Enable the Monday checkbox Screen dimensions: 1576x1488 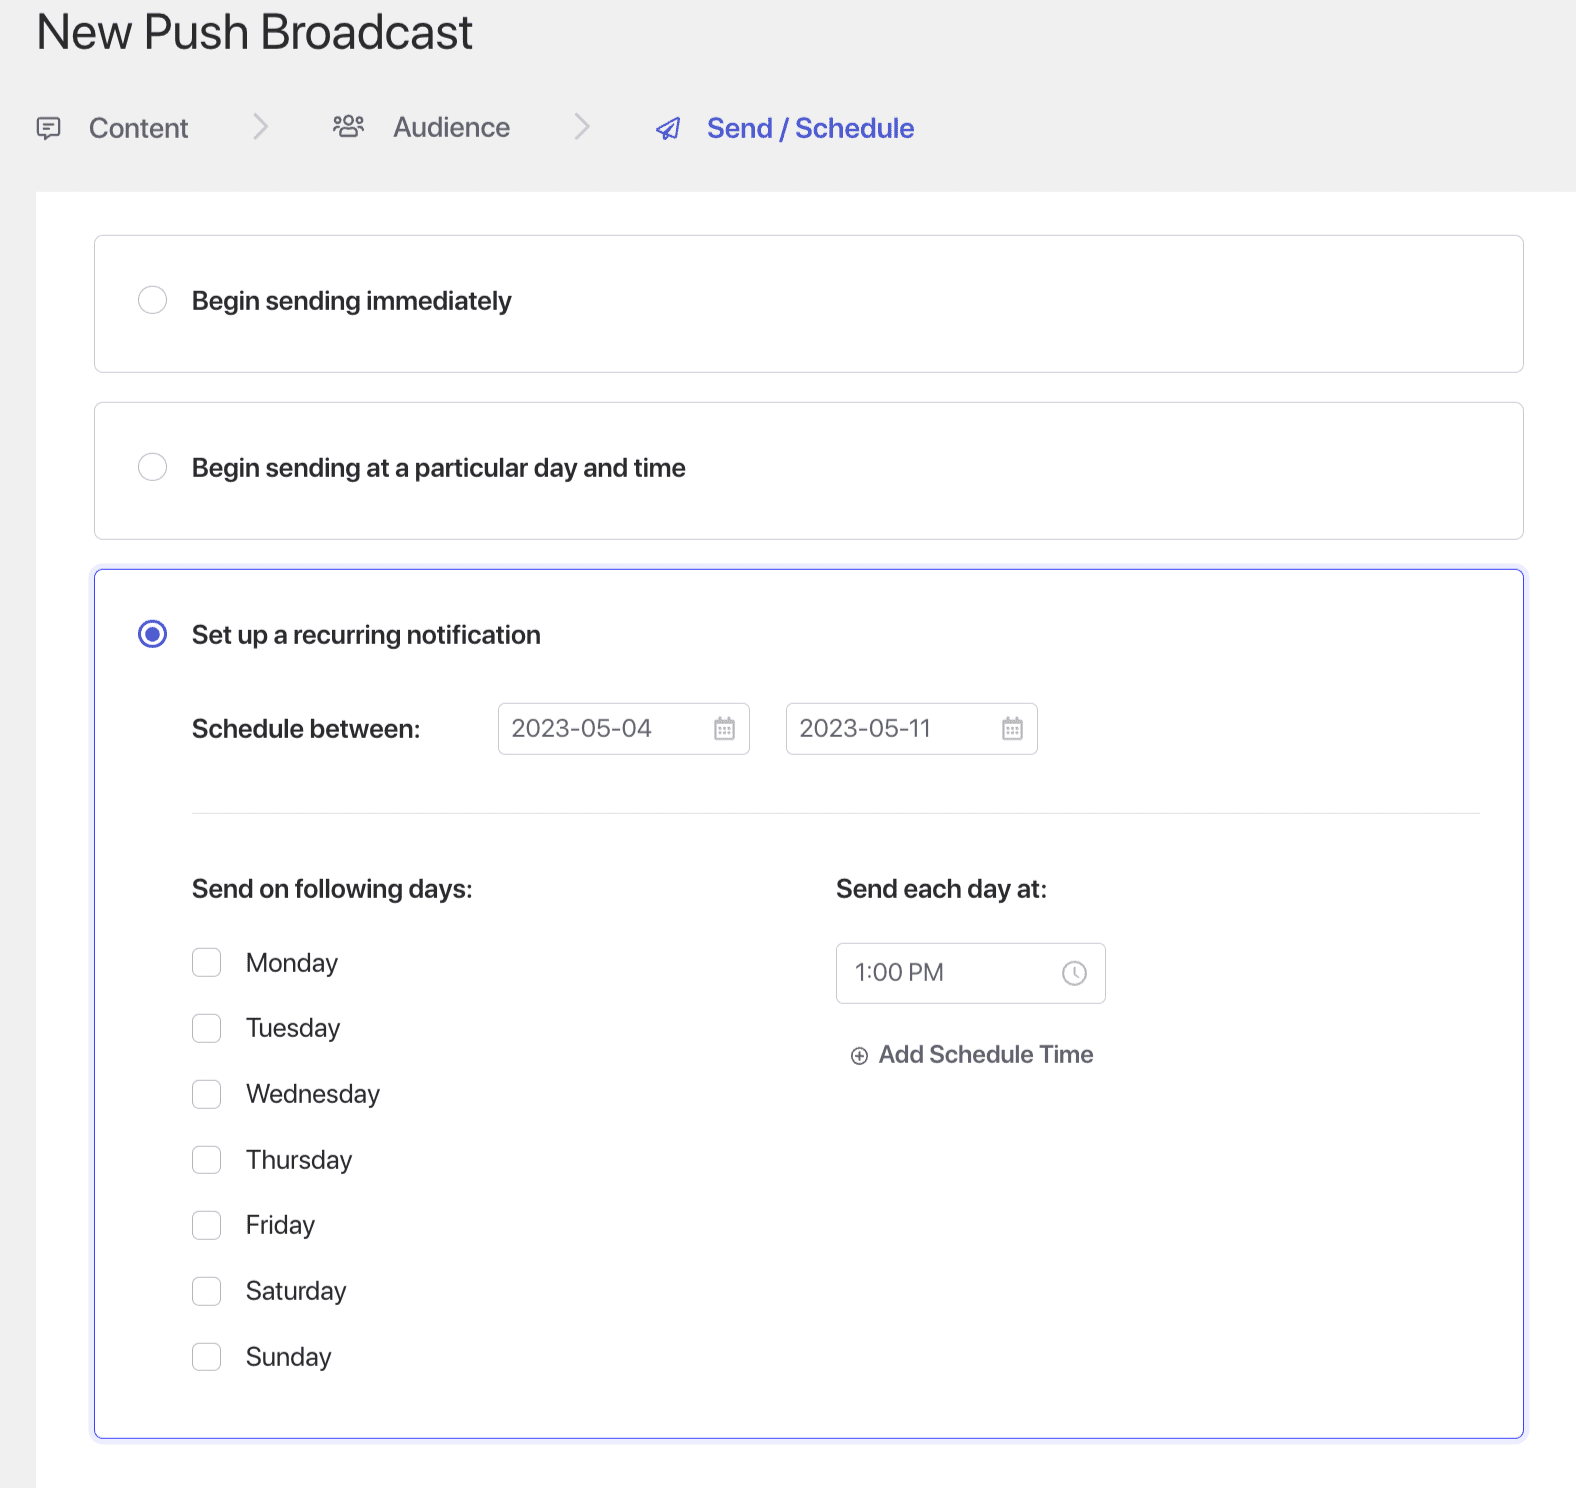(207, 963)
